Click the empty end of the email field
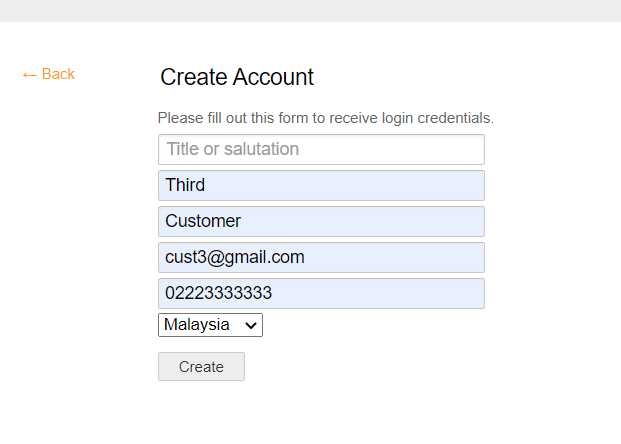 pos(420,258)
